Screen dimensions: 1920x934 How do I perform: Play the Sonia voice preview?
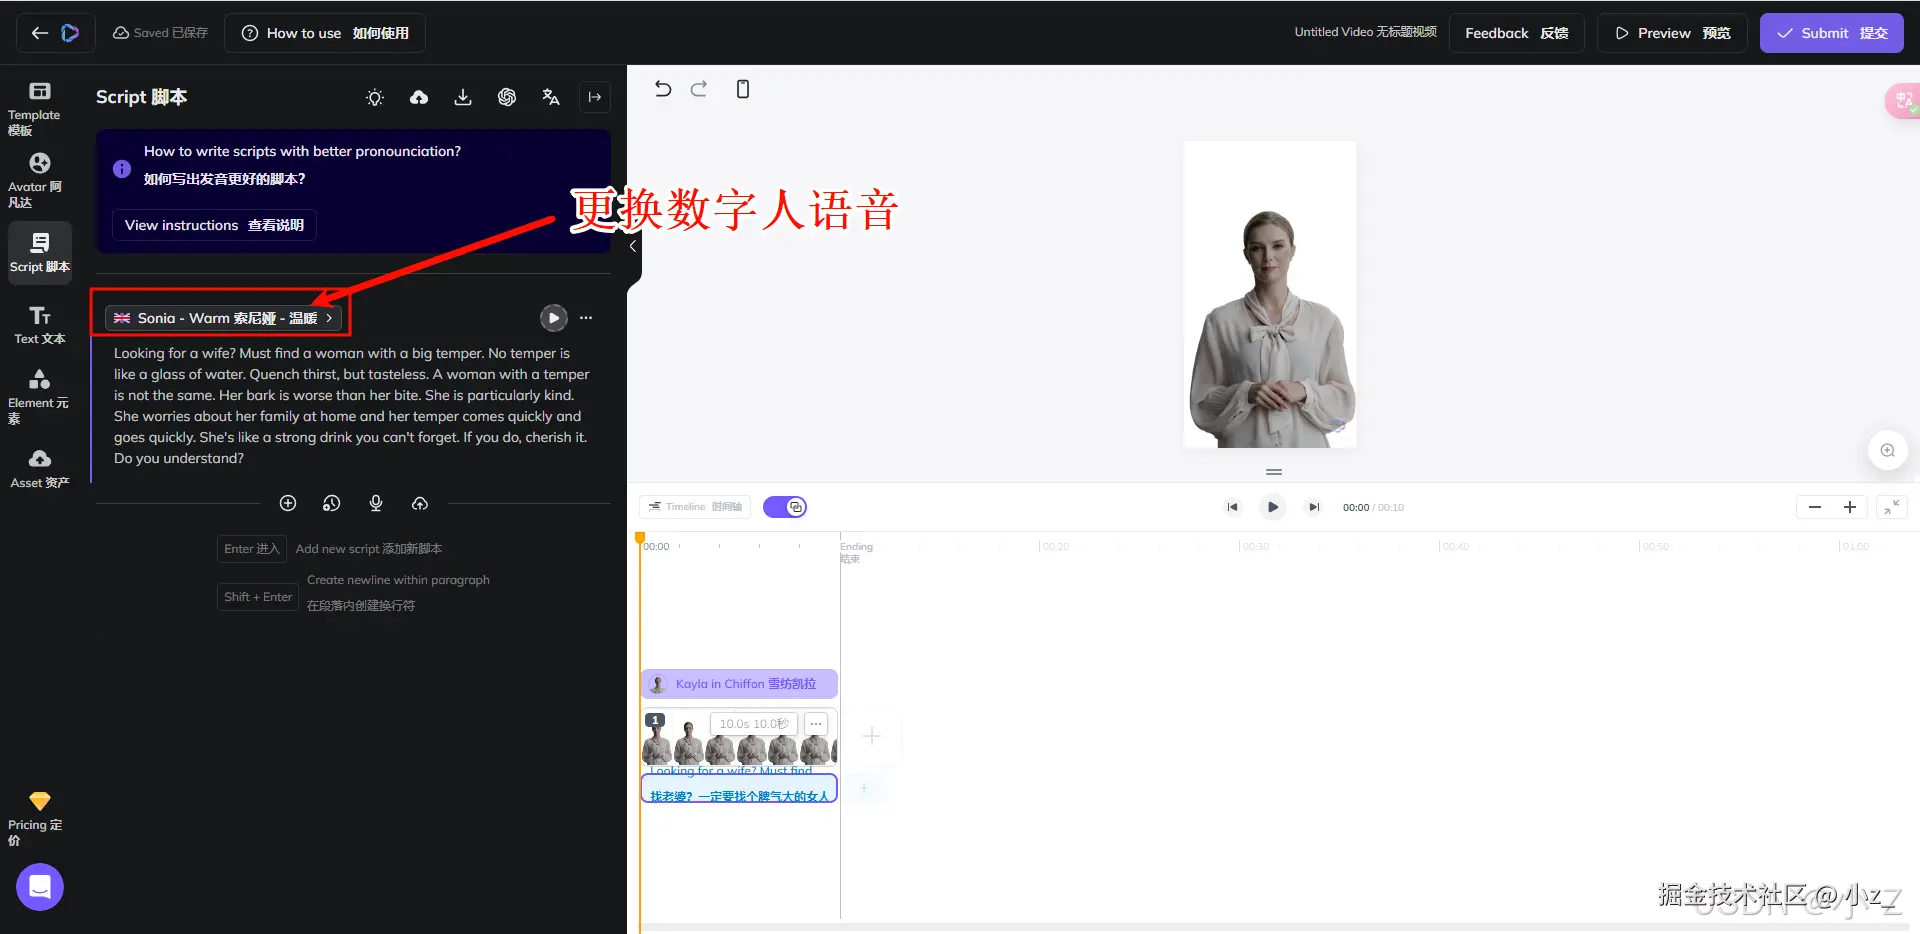[x=553, y=318]
